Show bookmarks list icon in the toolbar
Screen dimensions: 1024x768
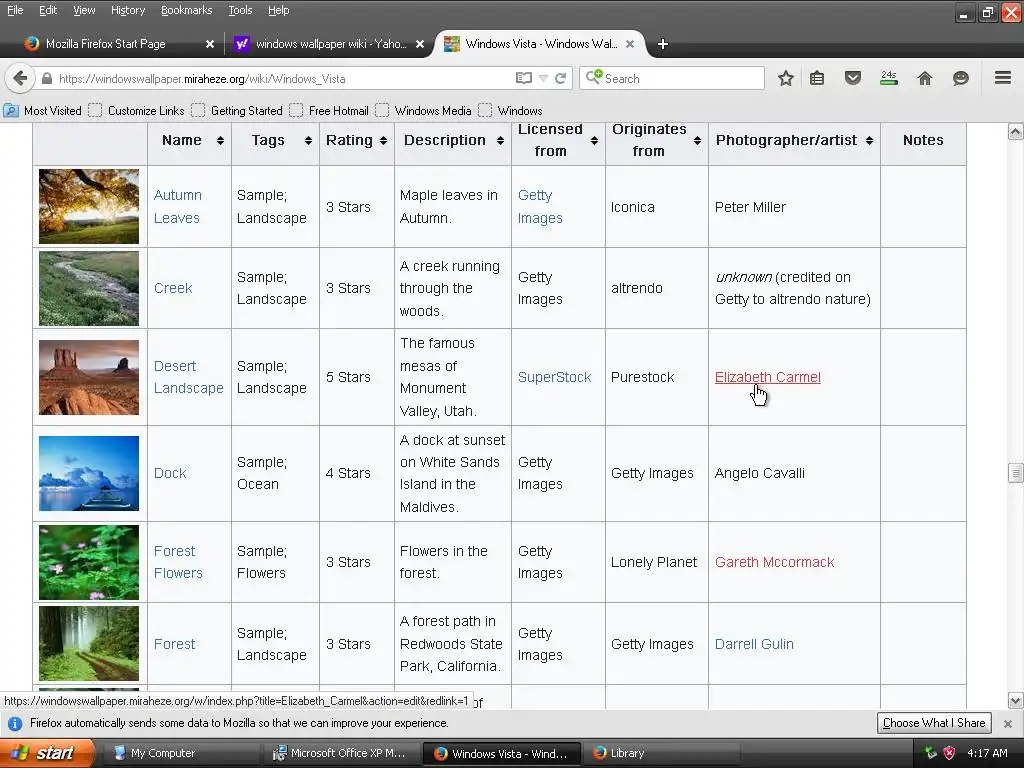[x=817, y=78]
